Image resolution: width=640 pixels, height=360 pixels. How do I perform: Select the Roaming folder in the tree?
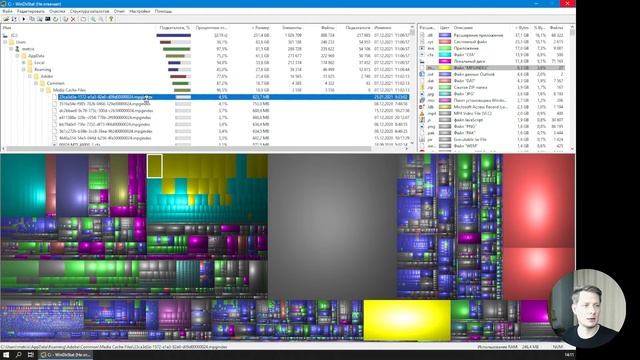click(x=42, y=70)
